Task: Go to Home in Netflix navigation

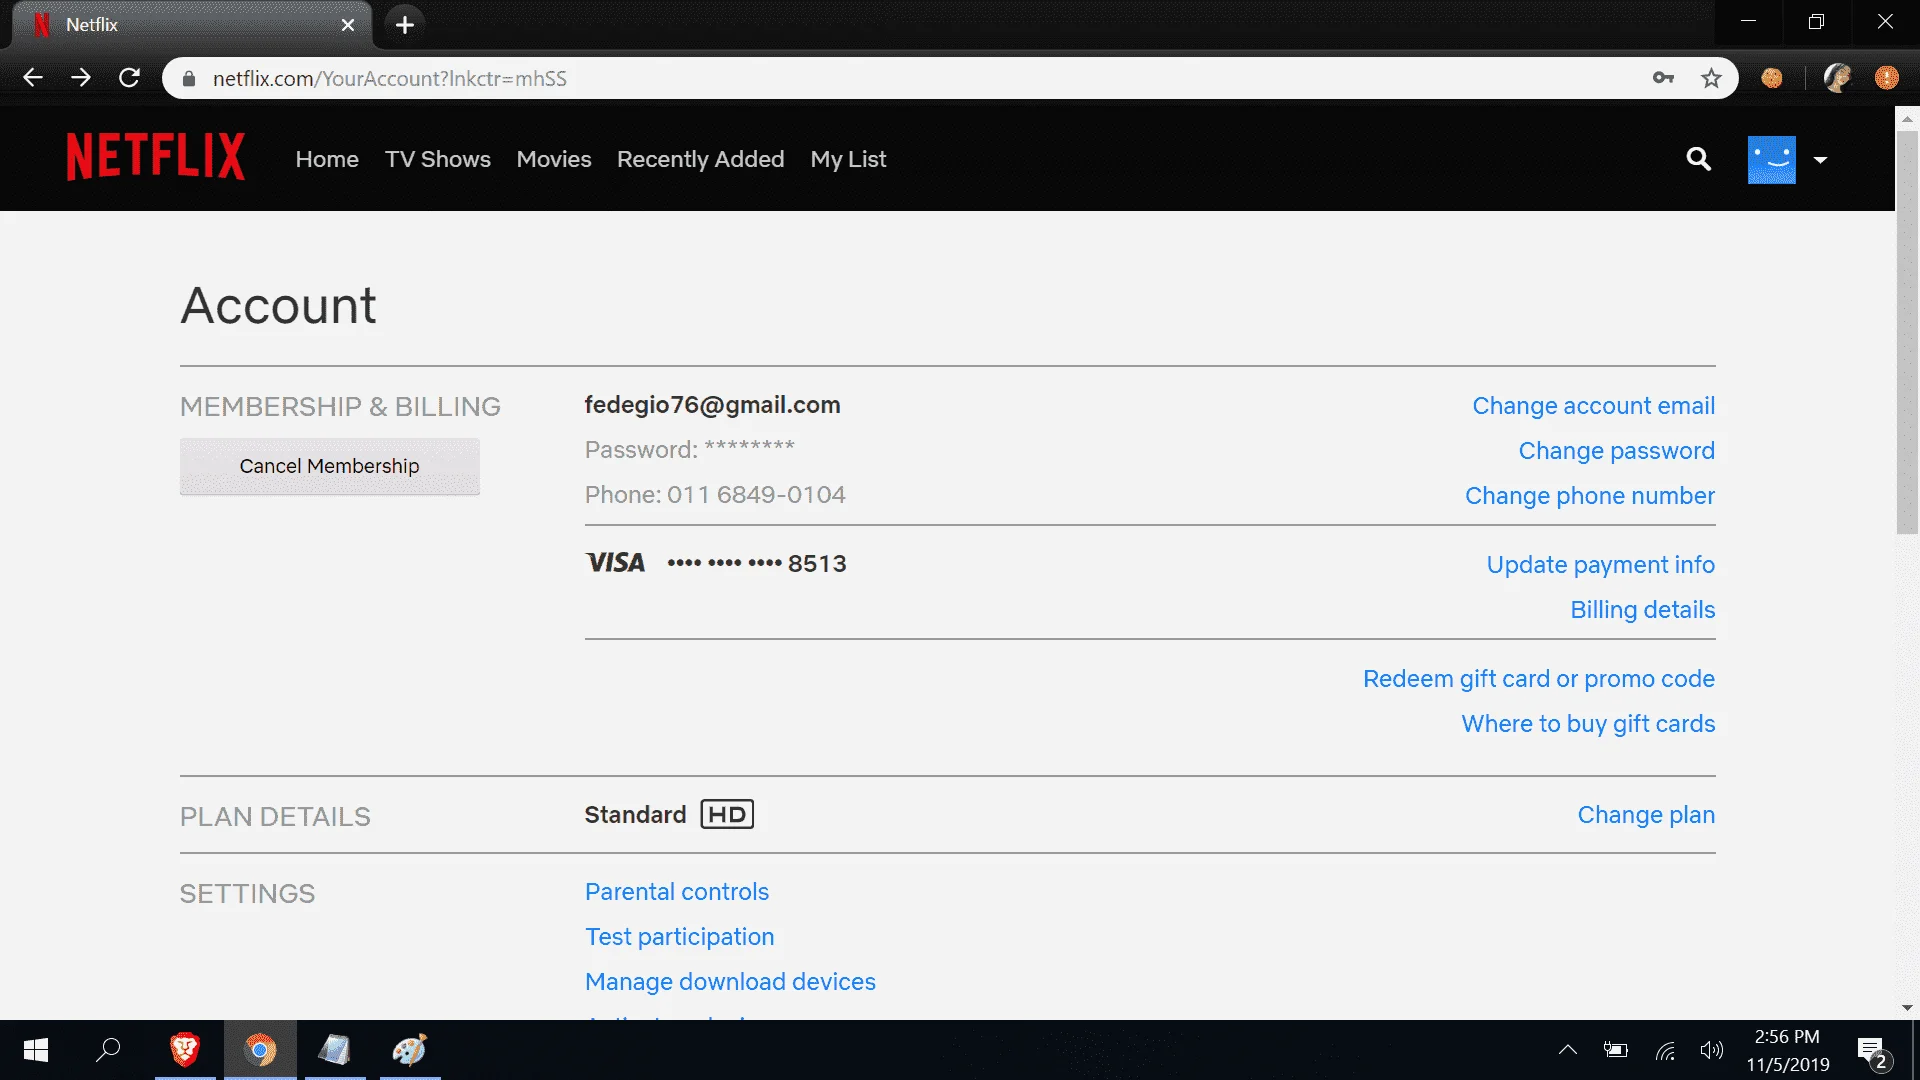Action: point(327,159)
